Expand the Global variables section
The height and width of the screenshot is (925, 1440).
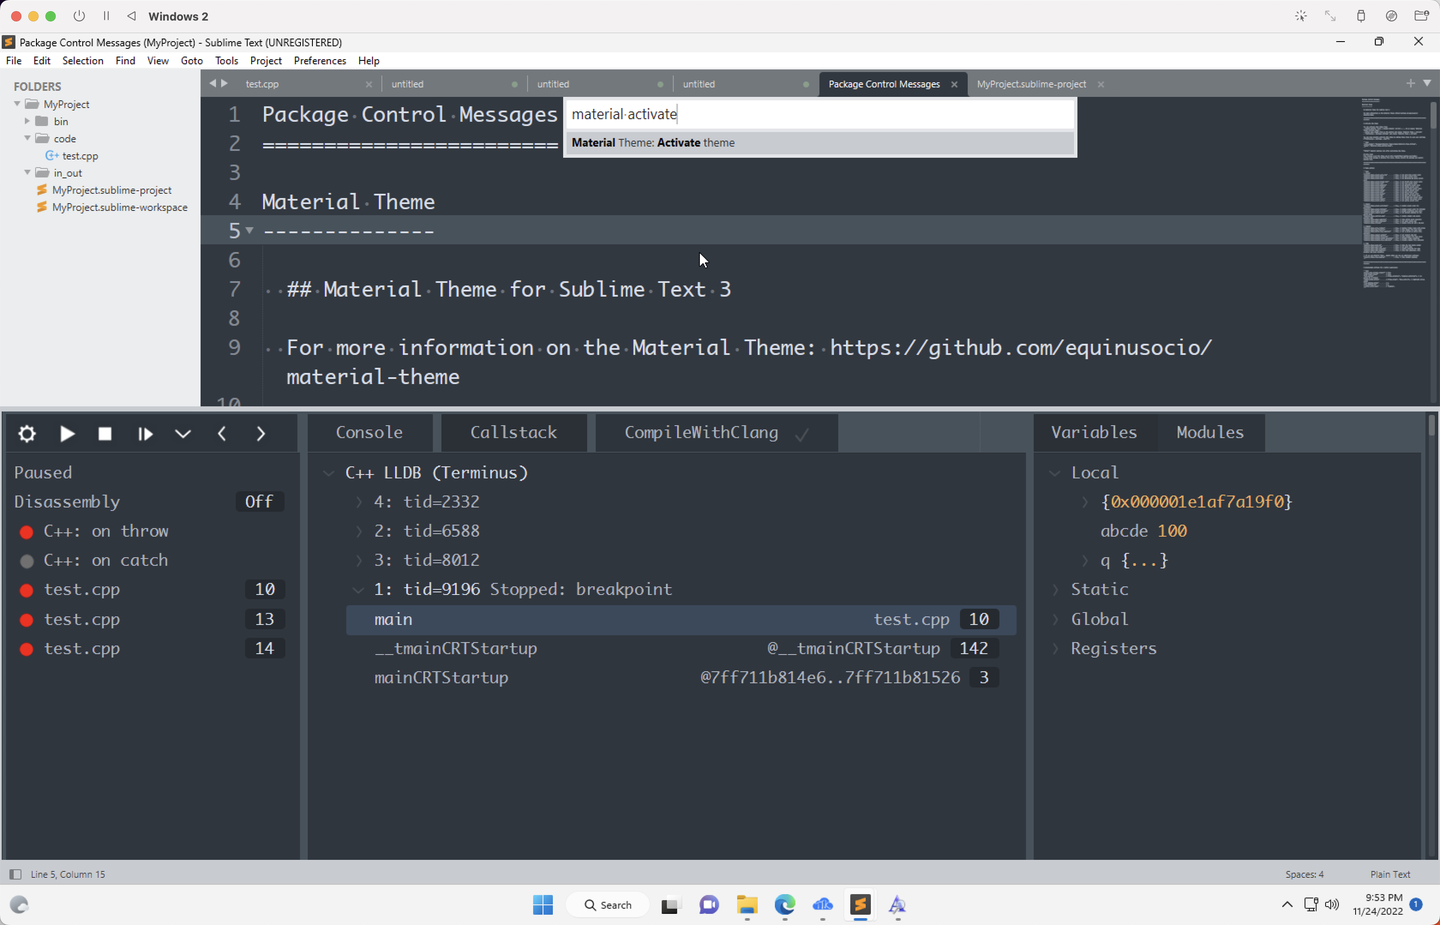pyautogui.click(x=1055, y=620)
